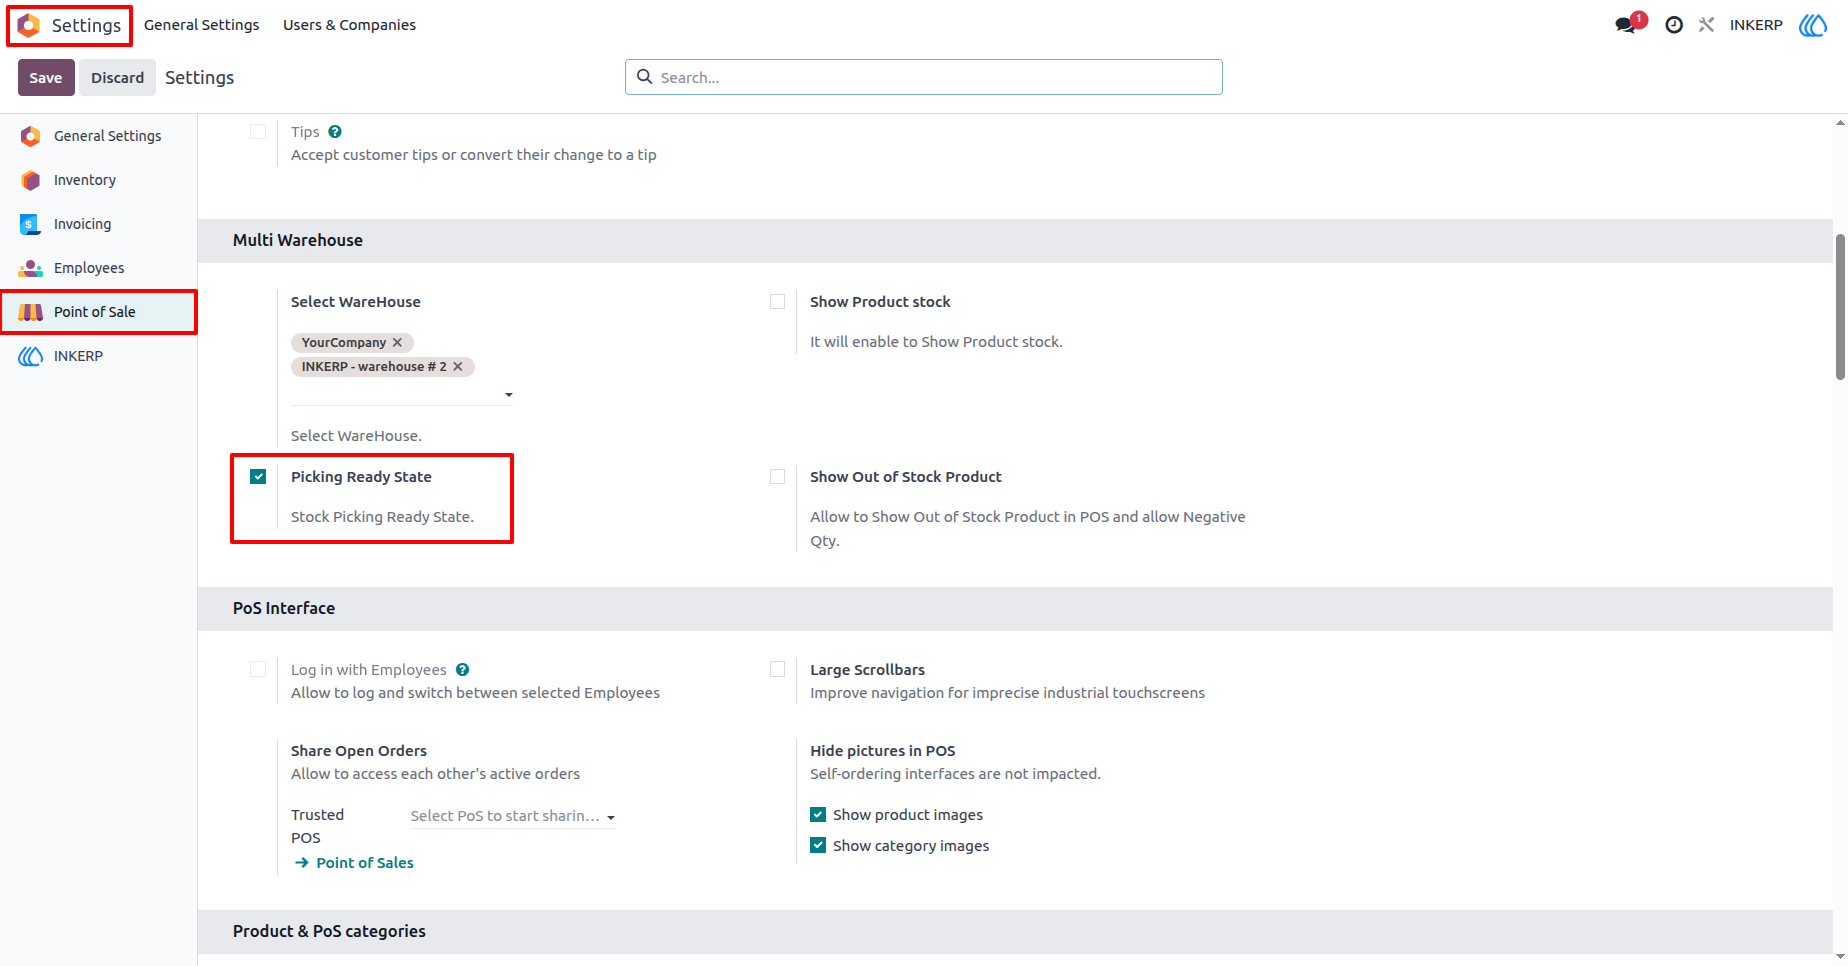Uncheck Show product images
This screenshot has width=1848, height=966.
tap(818, 815)
